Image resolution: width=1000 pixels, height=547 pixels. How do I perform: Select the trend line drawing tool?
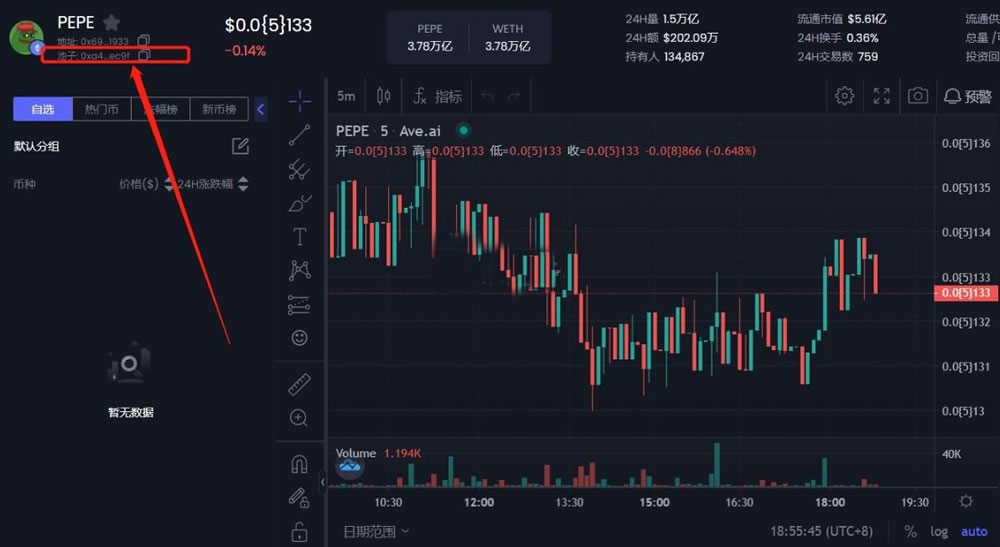pos(299,135)
